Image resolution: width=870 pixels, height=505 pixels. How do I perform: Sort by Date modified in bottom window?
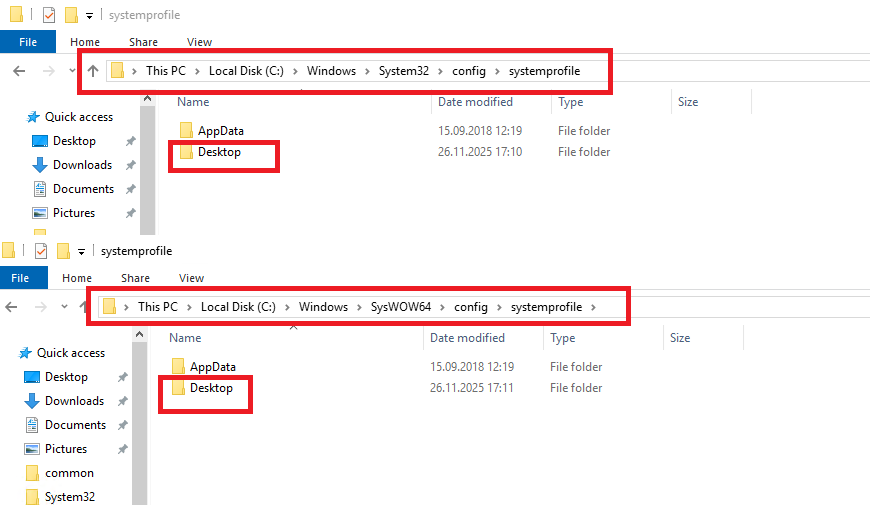tap(467, 338)
